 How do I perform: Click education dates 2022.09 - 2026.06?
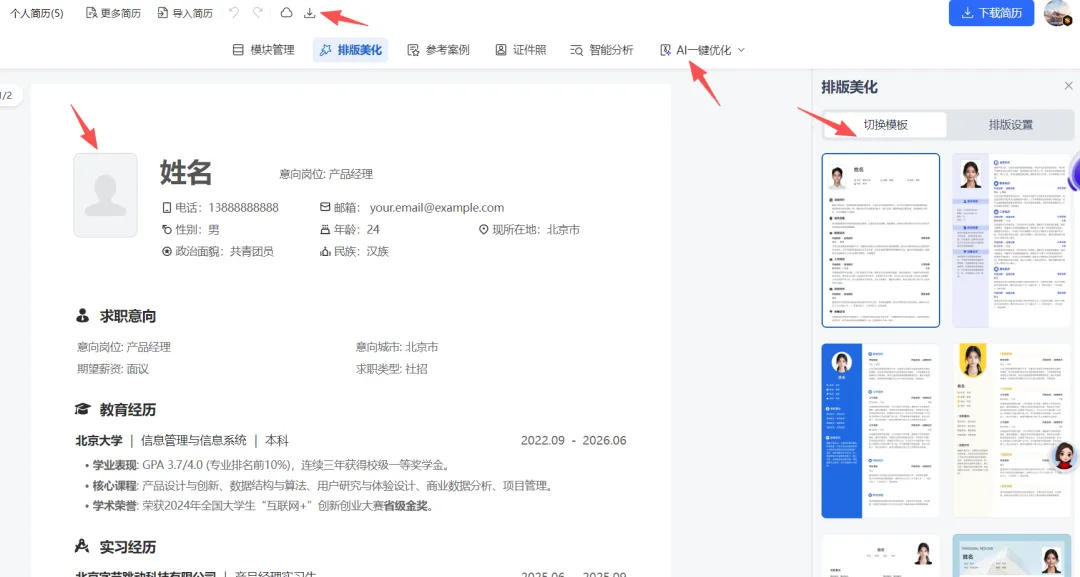point(573,441)
